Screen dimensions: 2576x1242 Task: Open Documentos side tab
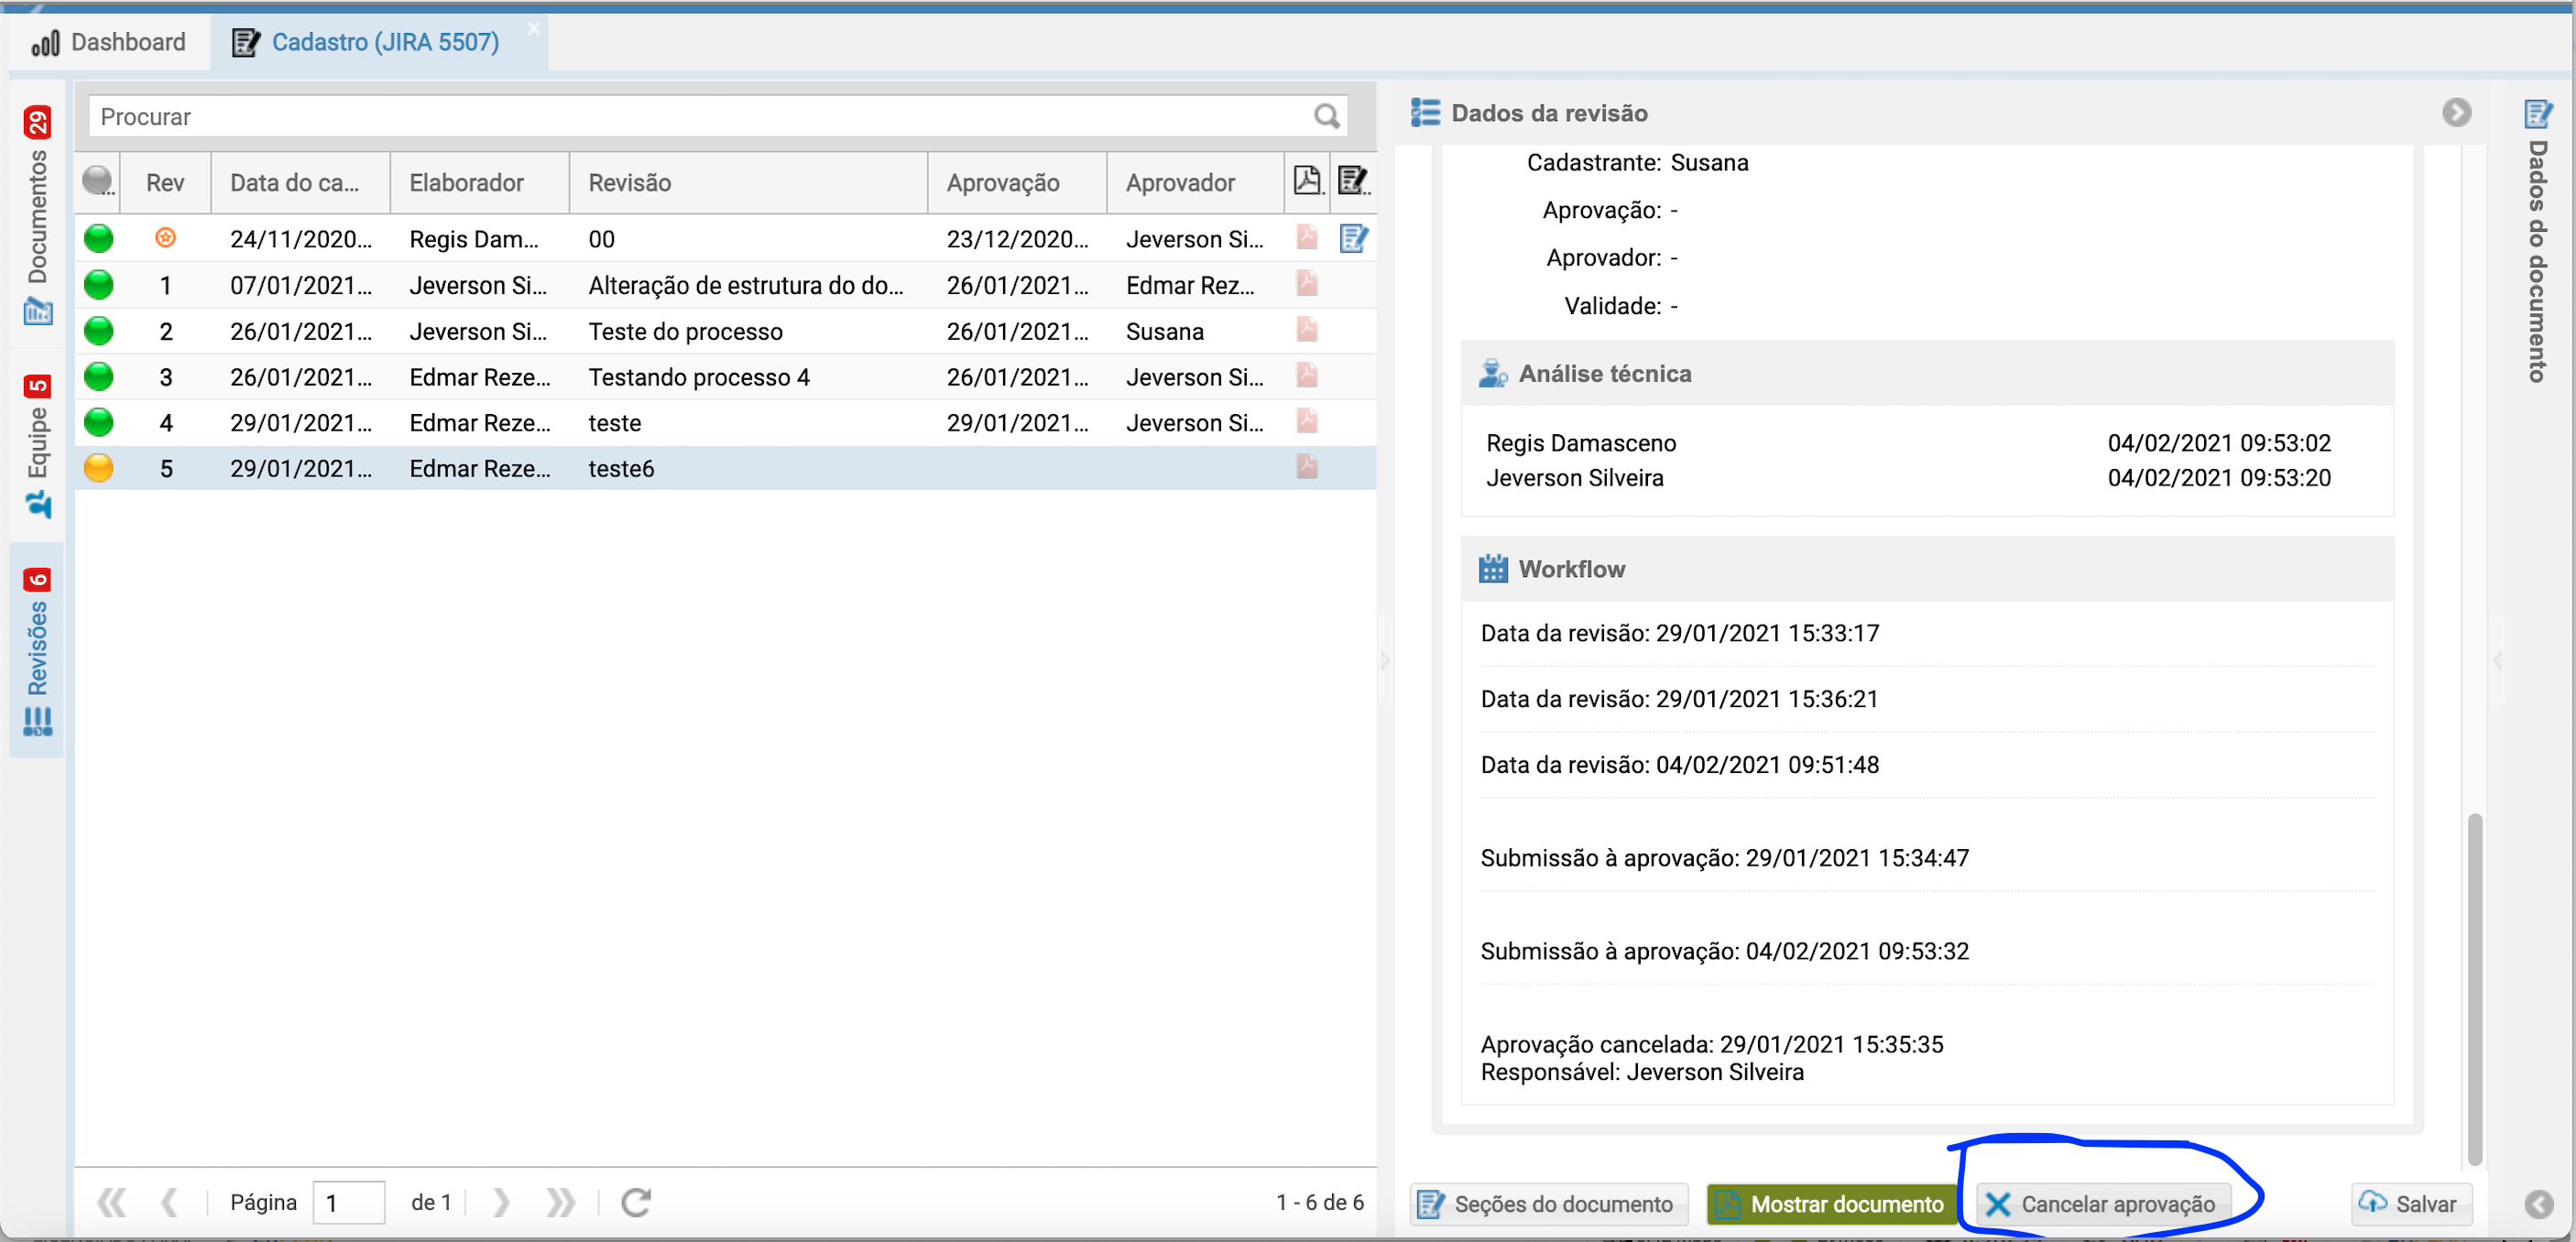pos(37,214)
